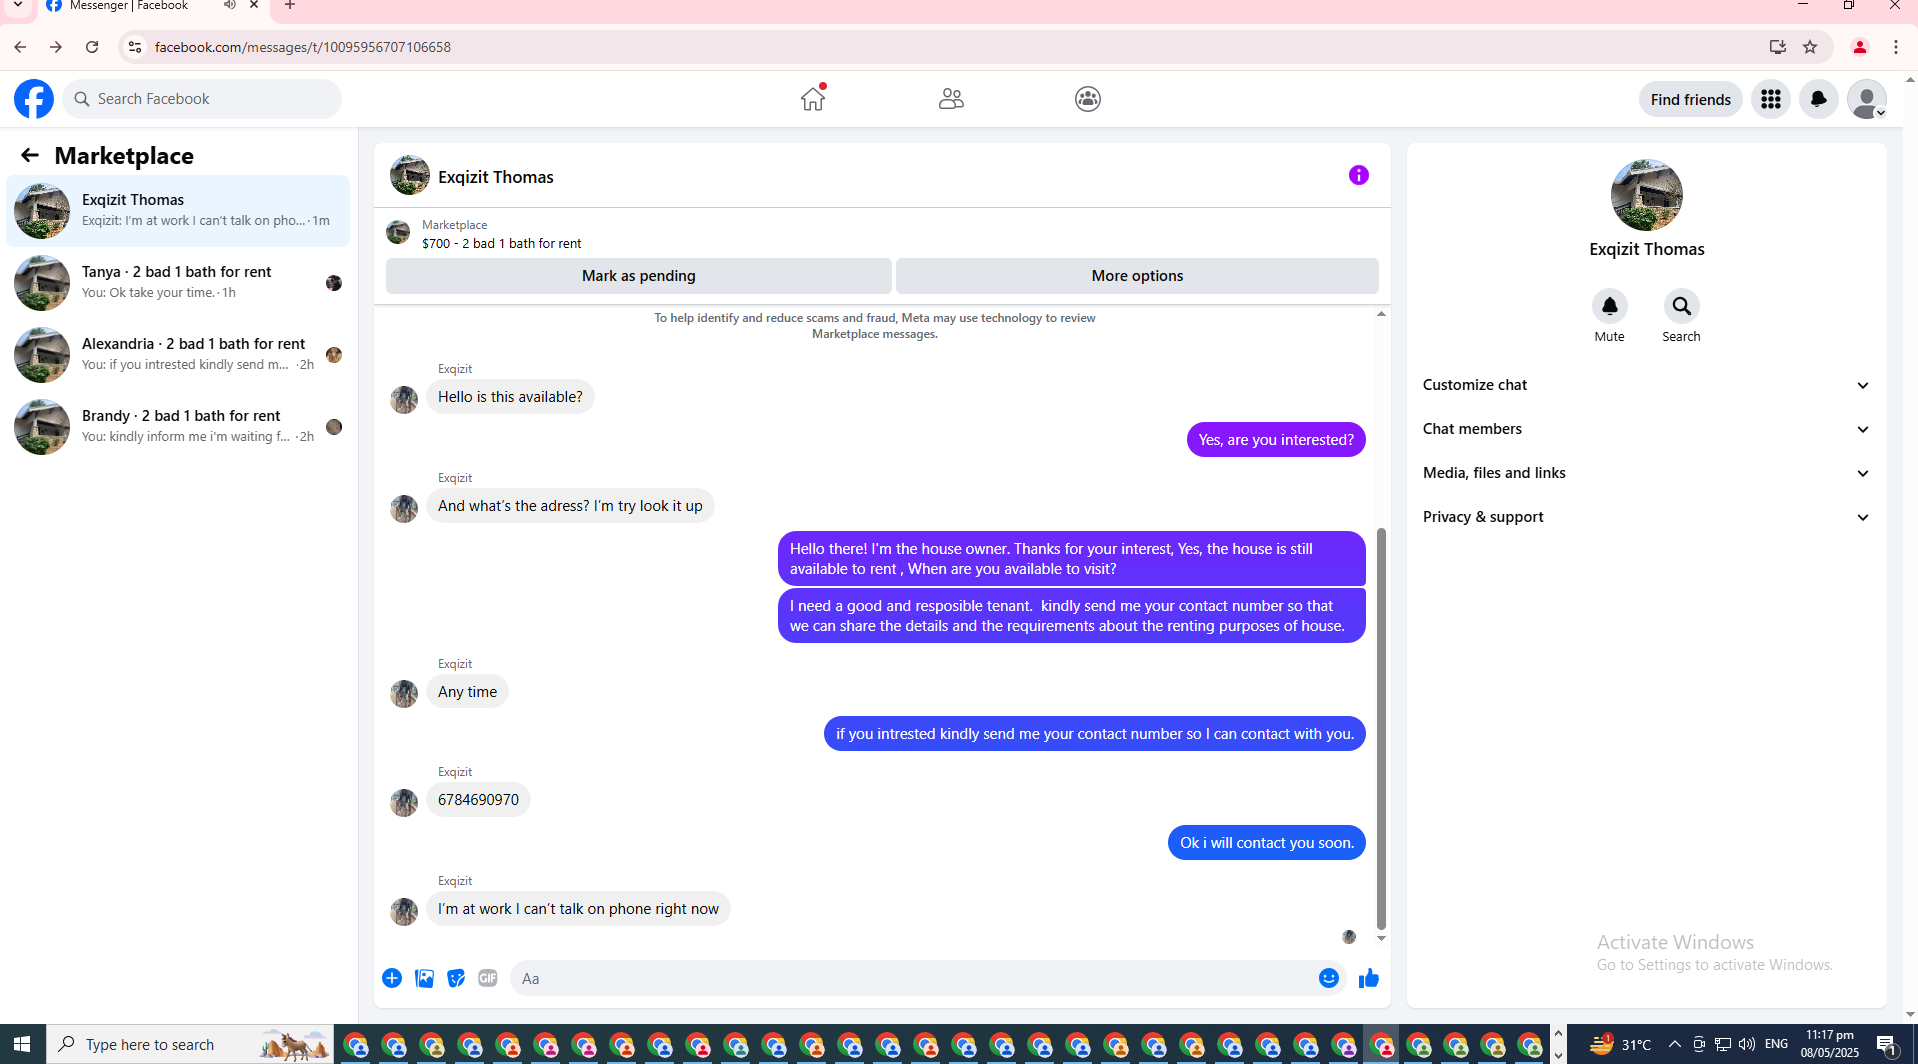Image resolution: width=1918 pixels, height=1064 pixels.
Task: Open the Brandy 2 bad 1 bath conversation
Action: (x=178, y=427)
